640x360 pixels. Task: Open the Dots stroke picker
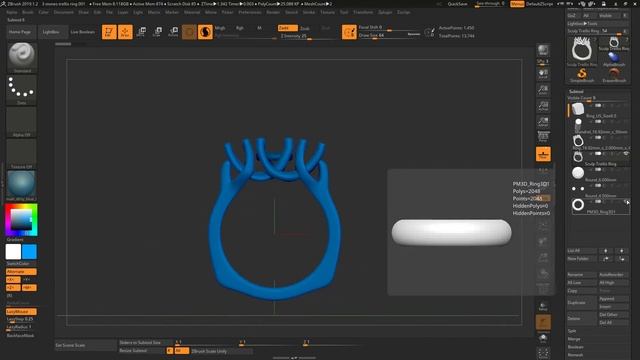tap(21, 89)
